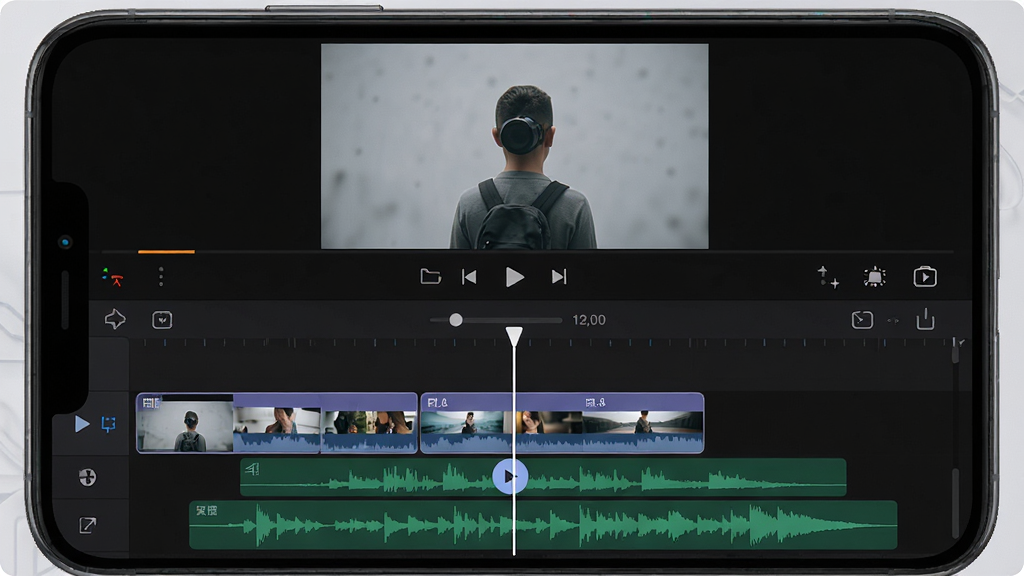Screen dimensions: 1024x576
Task: Select the second purple video clip
Action: coord(562,423)
